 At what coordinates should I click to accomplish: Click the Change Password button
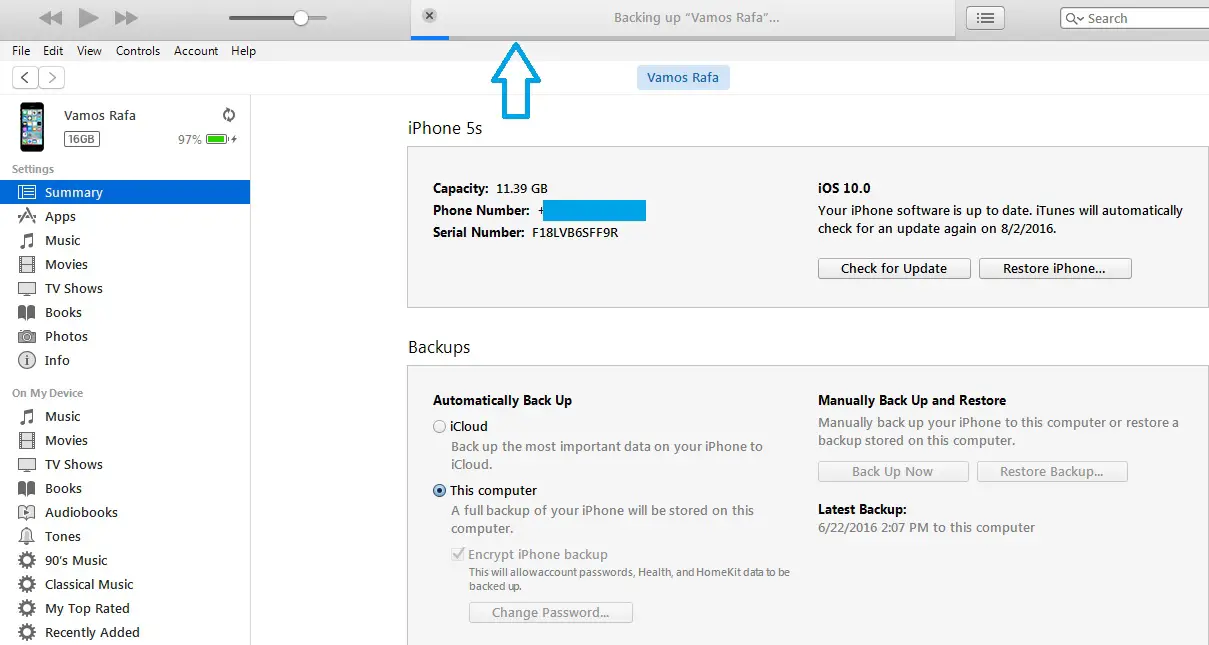551,612
